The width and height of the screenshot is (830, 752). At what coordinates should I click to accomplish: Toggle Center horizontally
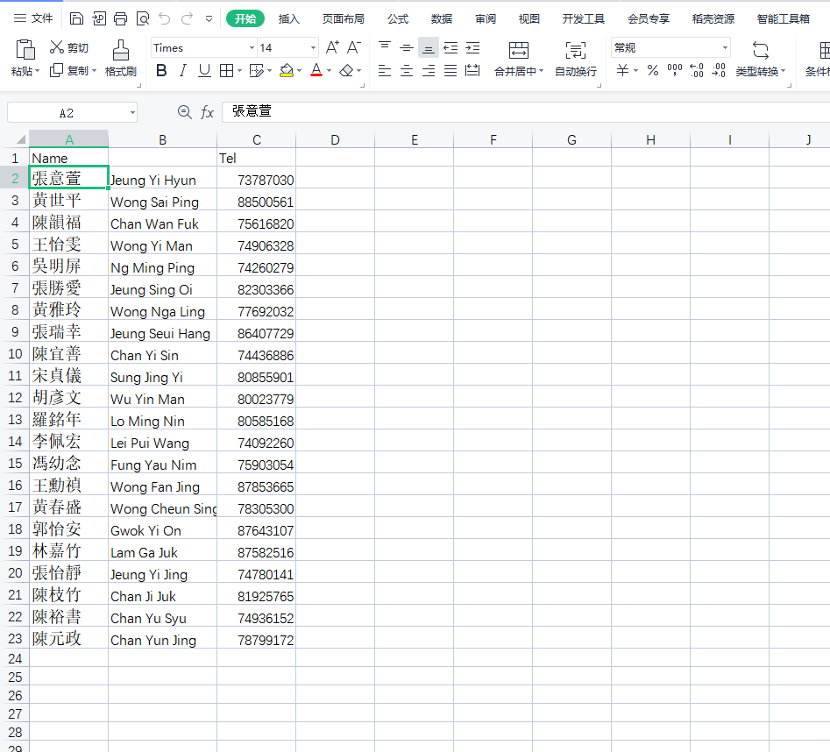407,70
